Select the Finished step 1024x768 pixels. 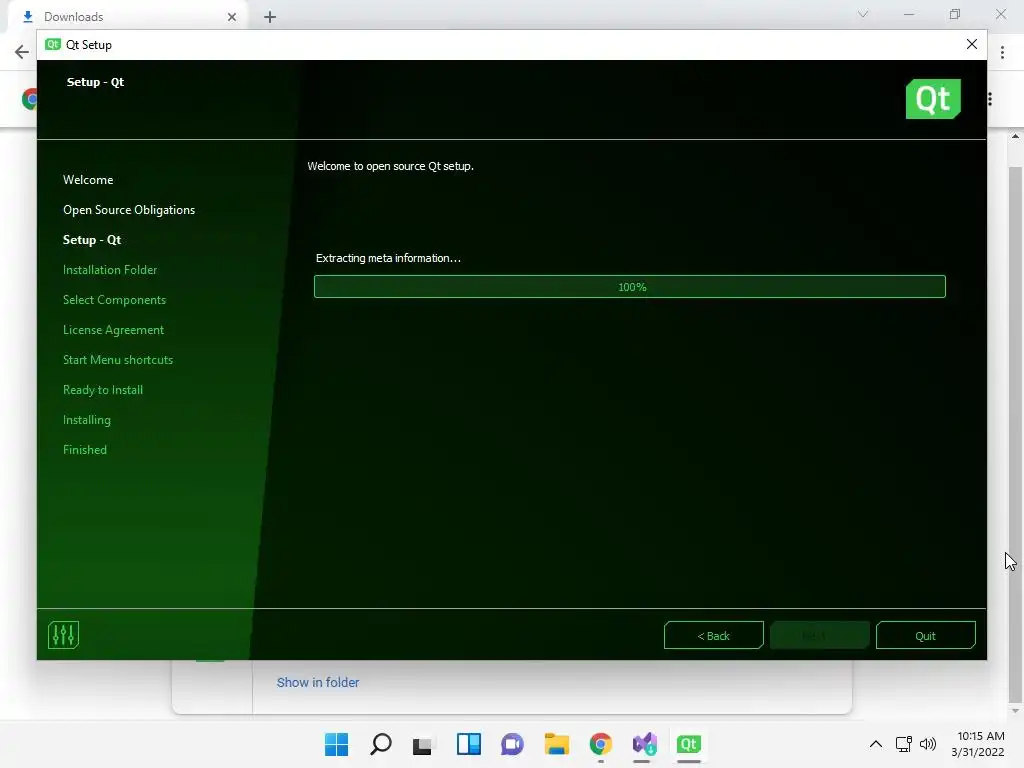point(85,450)
